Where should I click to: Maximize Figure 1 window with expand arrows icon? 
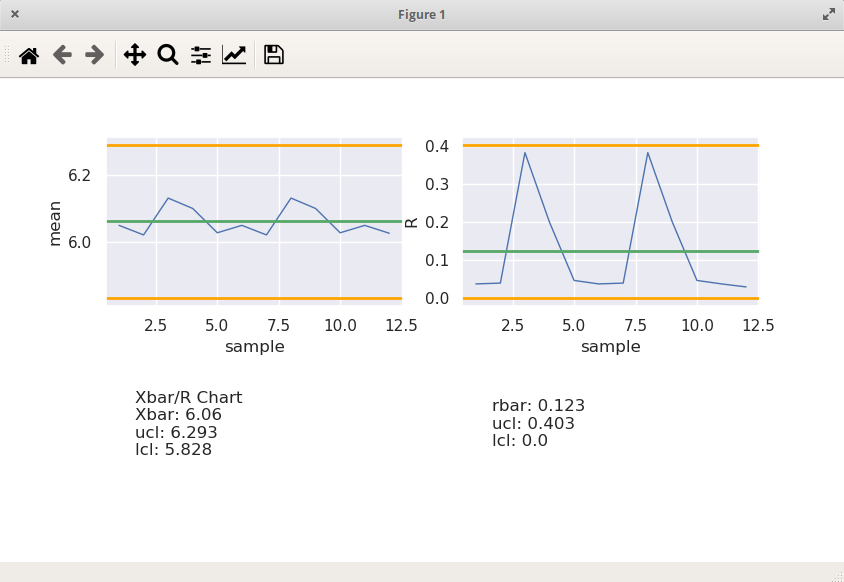pyautogui.click(x=829, y=15)
